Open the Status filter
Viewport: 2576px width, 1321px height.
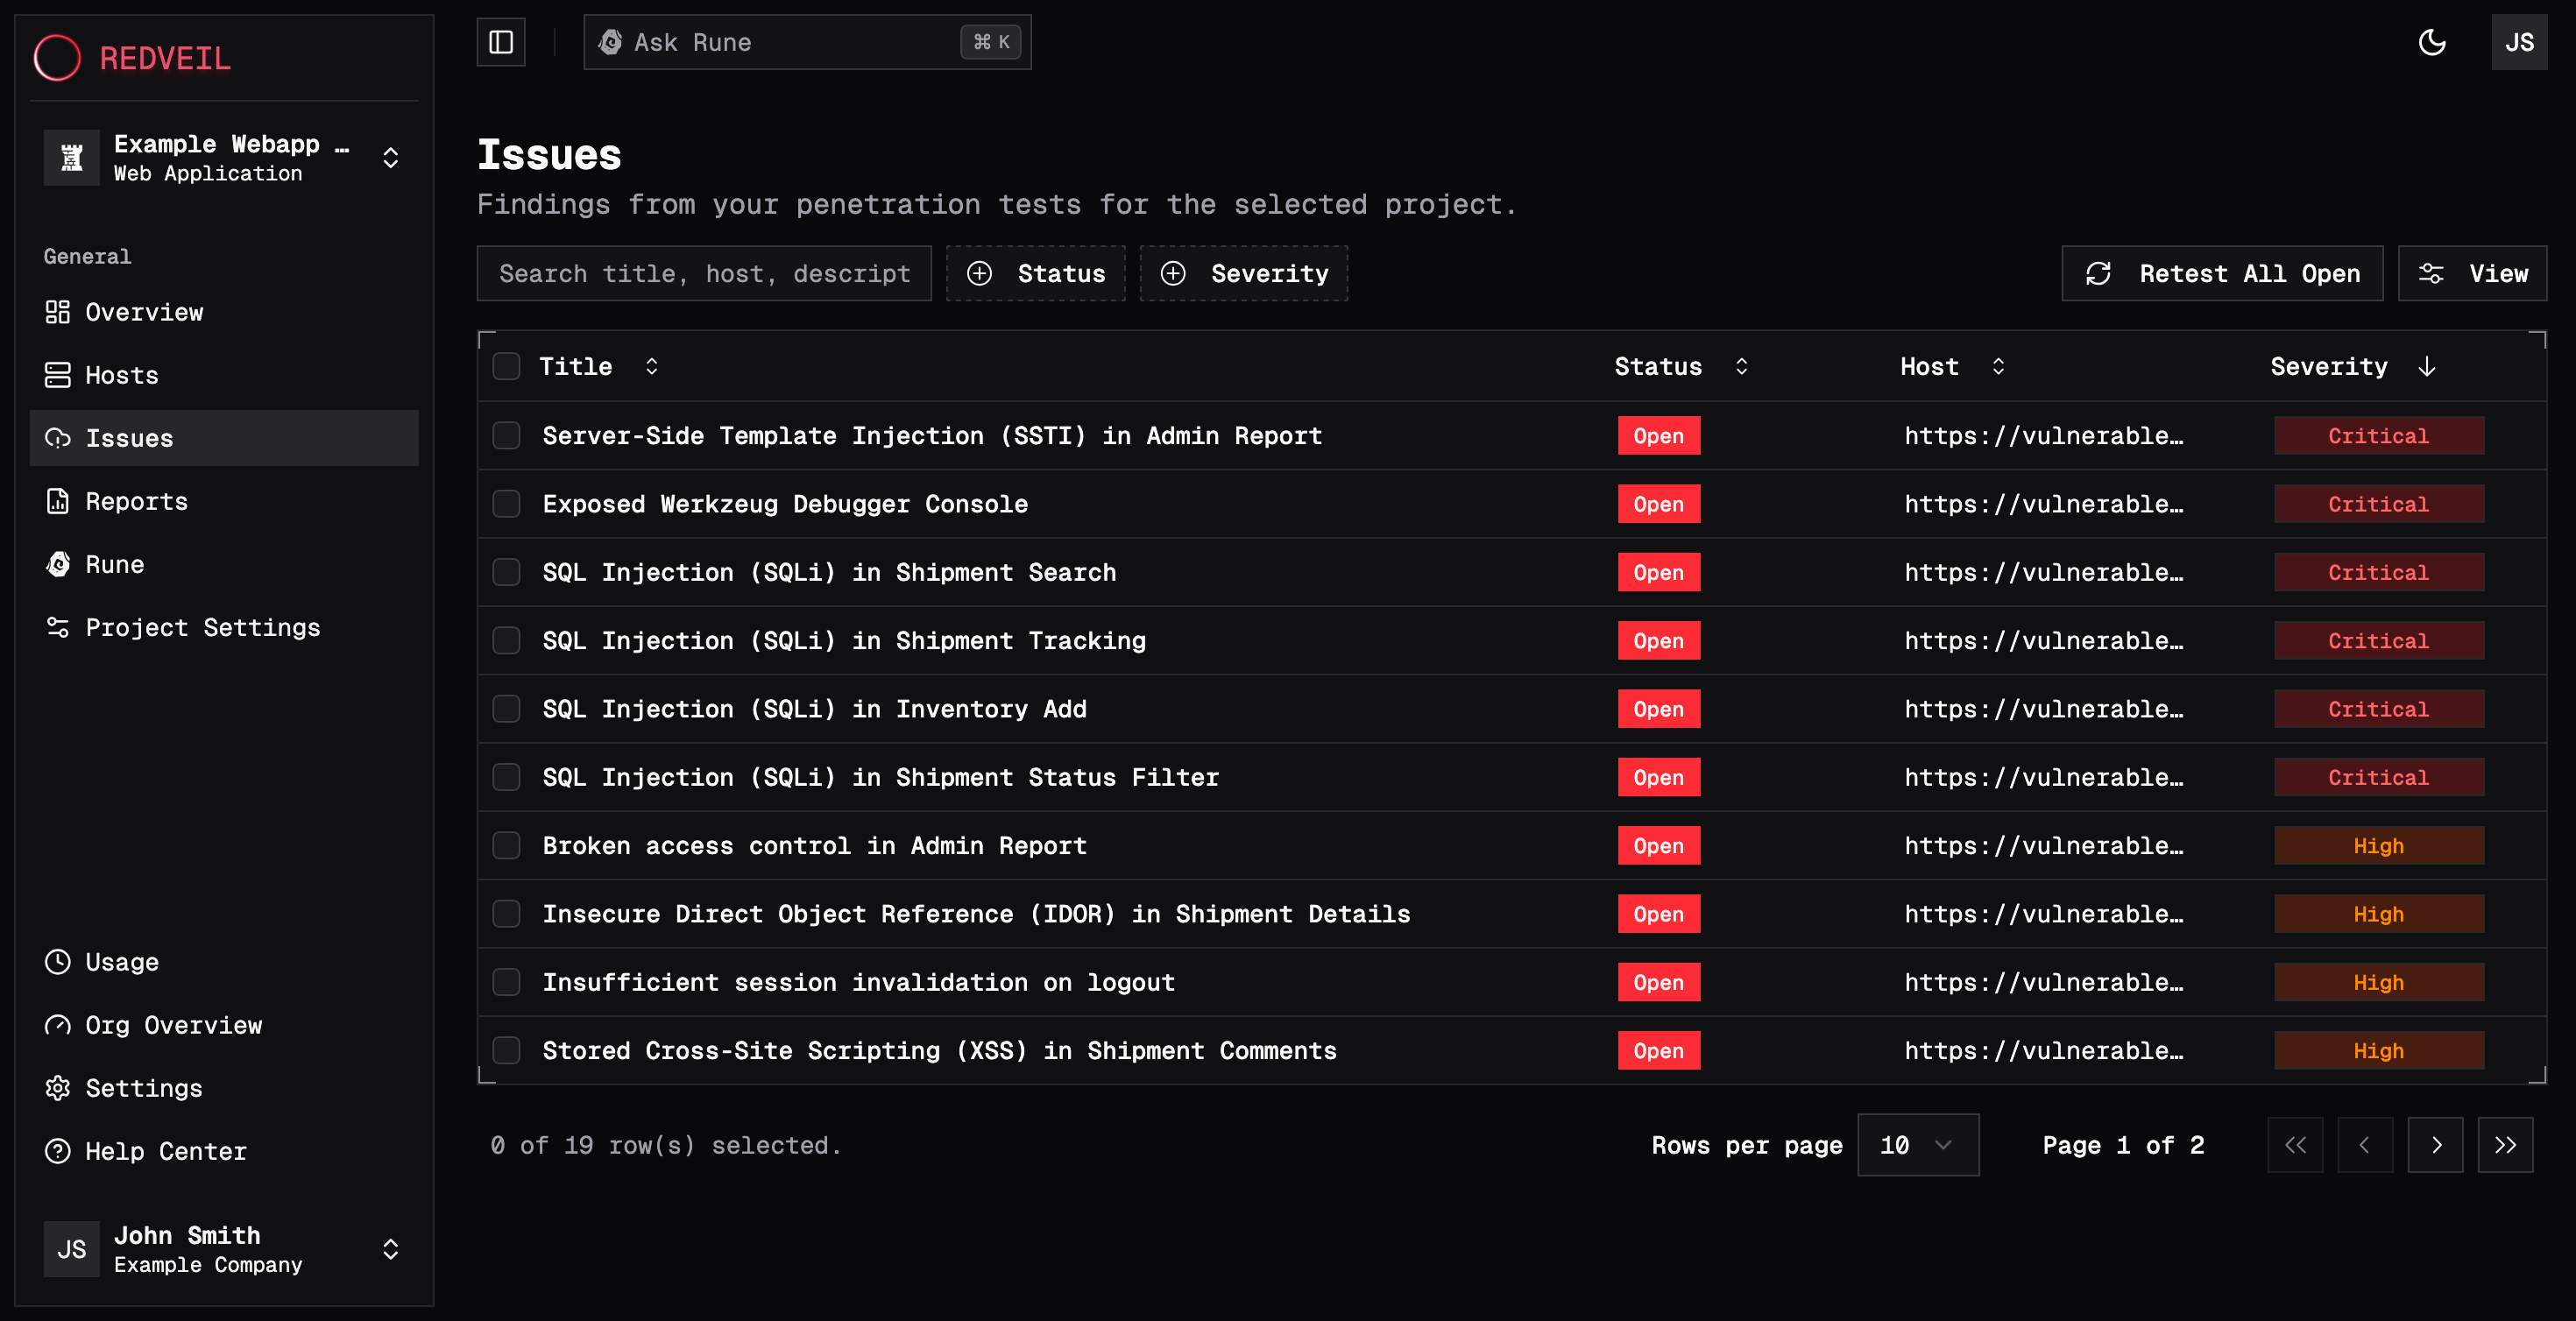[1036, 273]
